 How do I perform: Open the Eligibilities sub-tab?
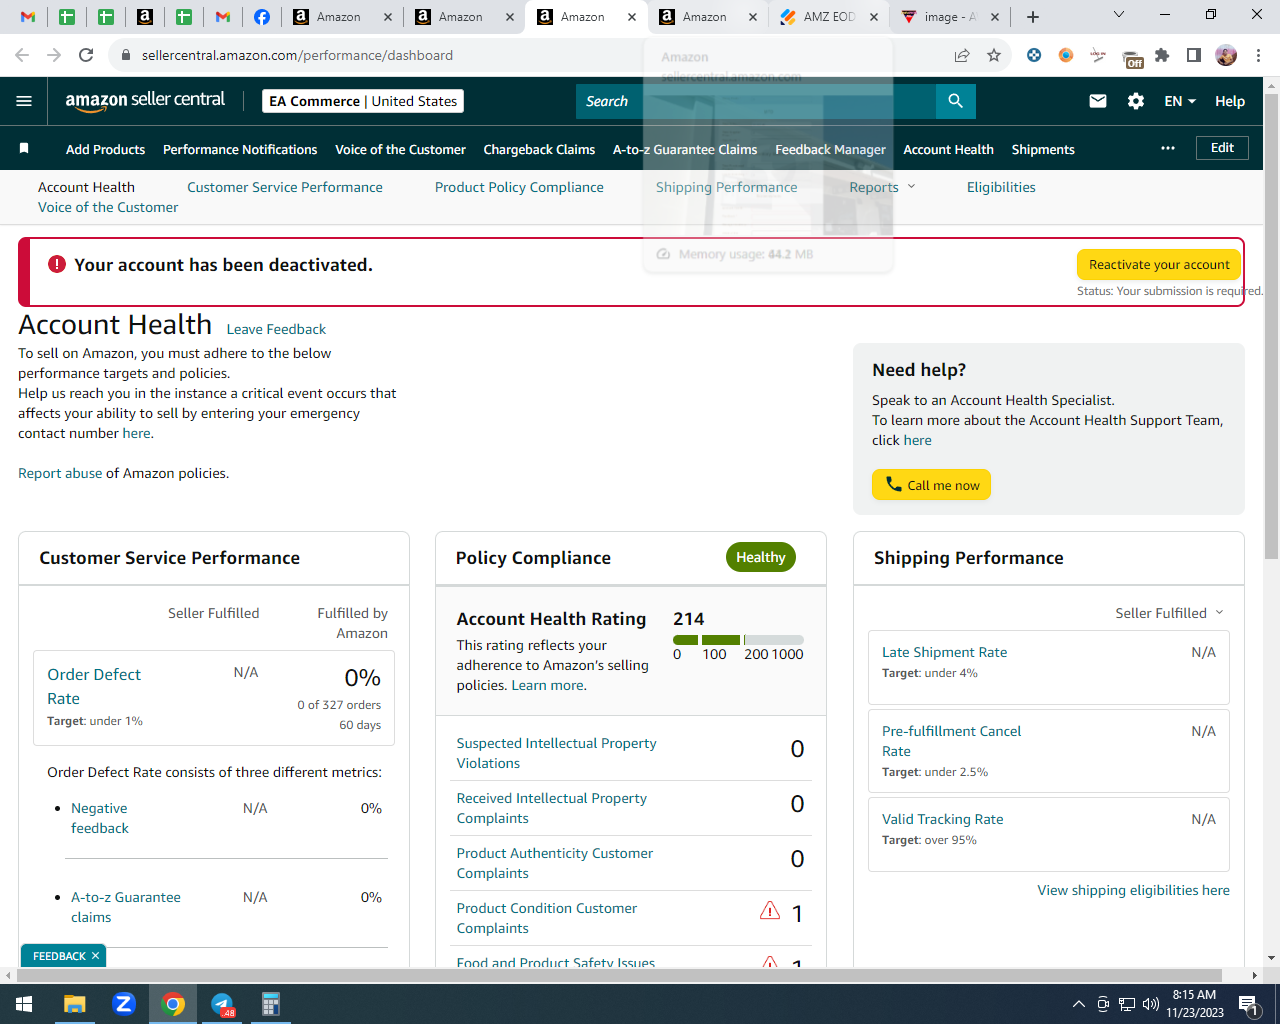pos(1001,187)
